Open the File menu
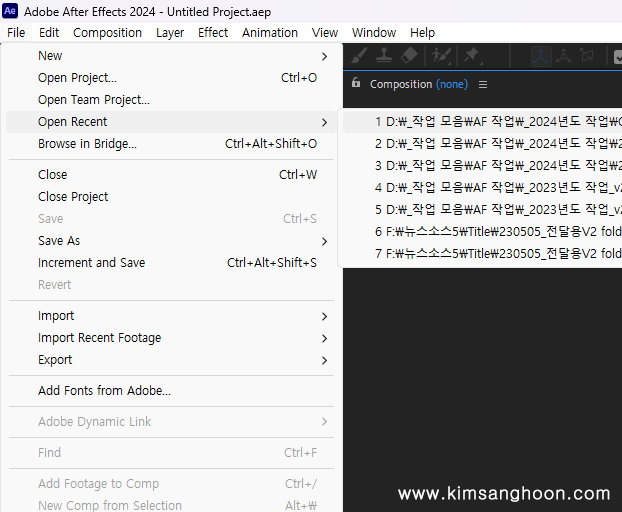This screenshot has height=512, width=622. [x=16, y=33]
